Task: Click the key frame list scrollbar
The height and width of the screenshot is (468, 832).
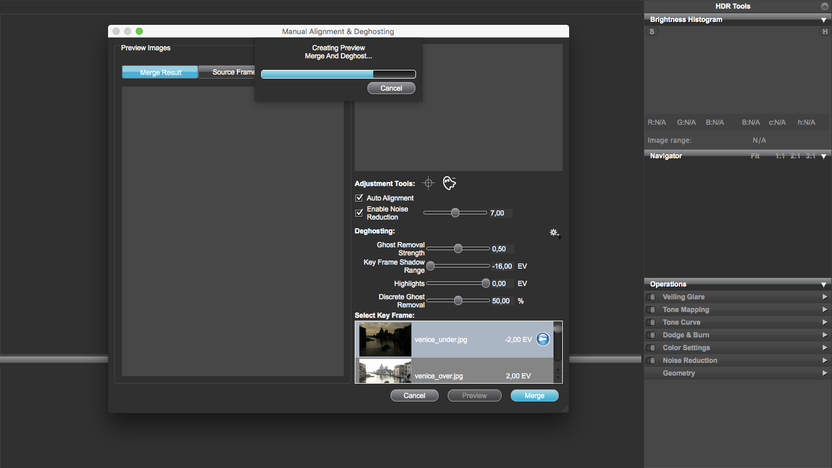Action: coord(558,352)
